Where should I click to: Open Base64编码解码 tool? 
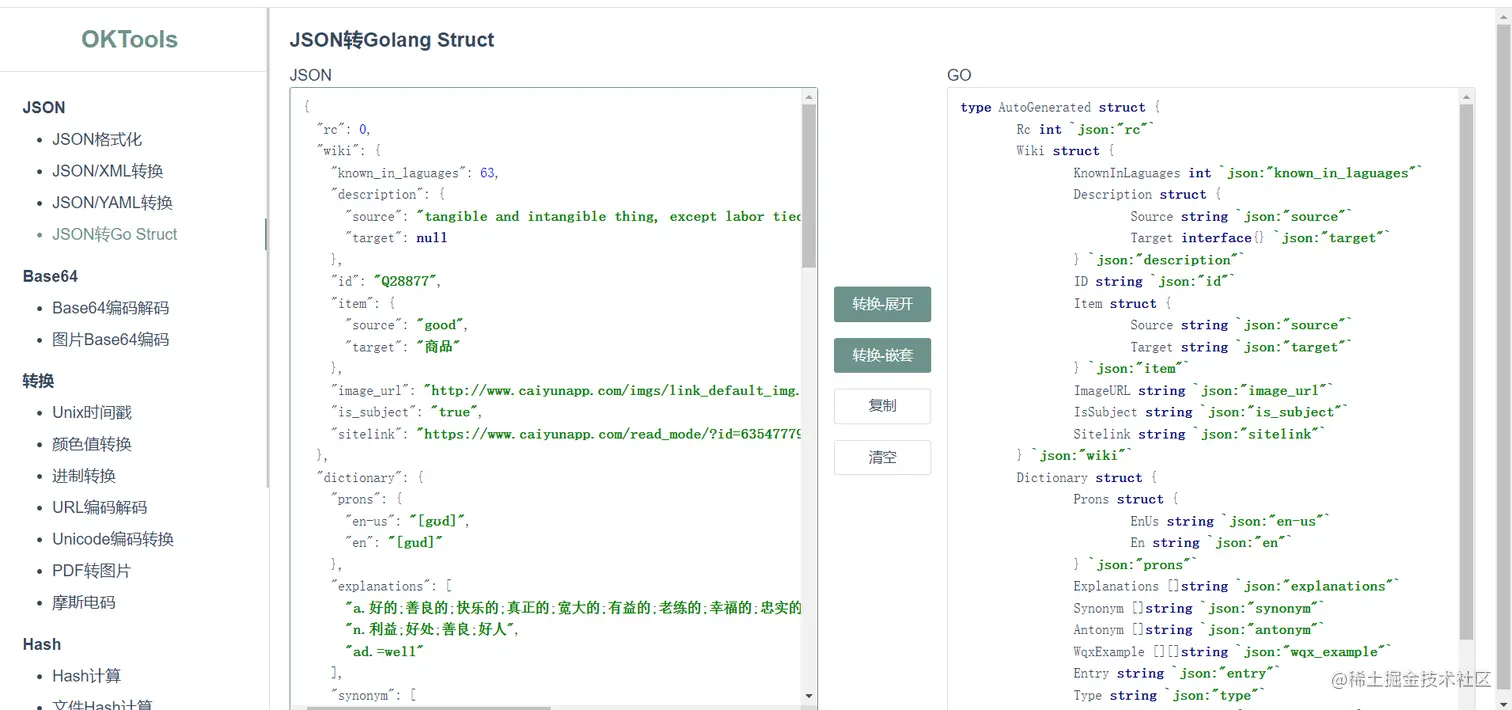(110, 307)
